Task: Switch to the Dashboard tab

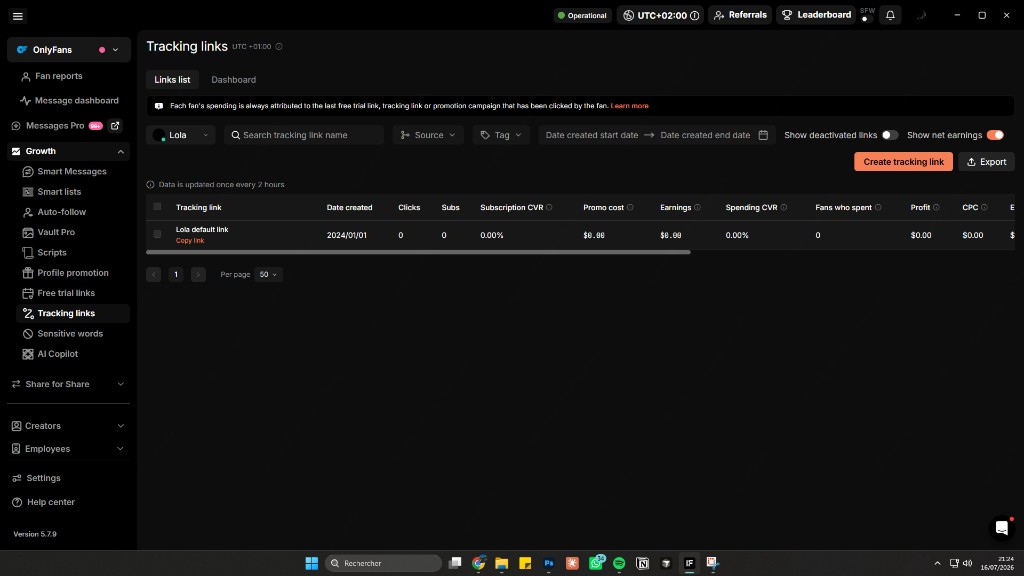Action: point(233,80)
